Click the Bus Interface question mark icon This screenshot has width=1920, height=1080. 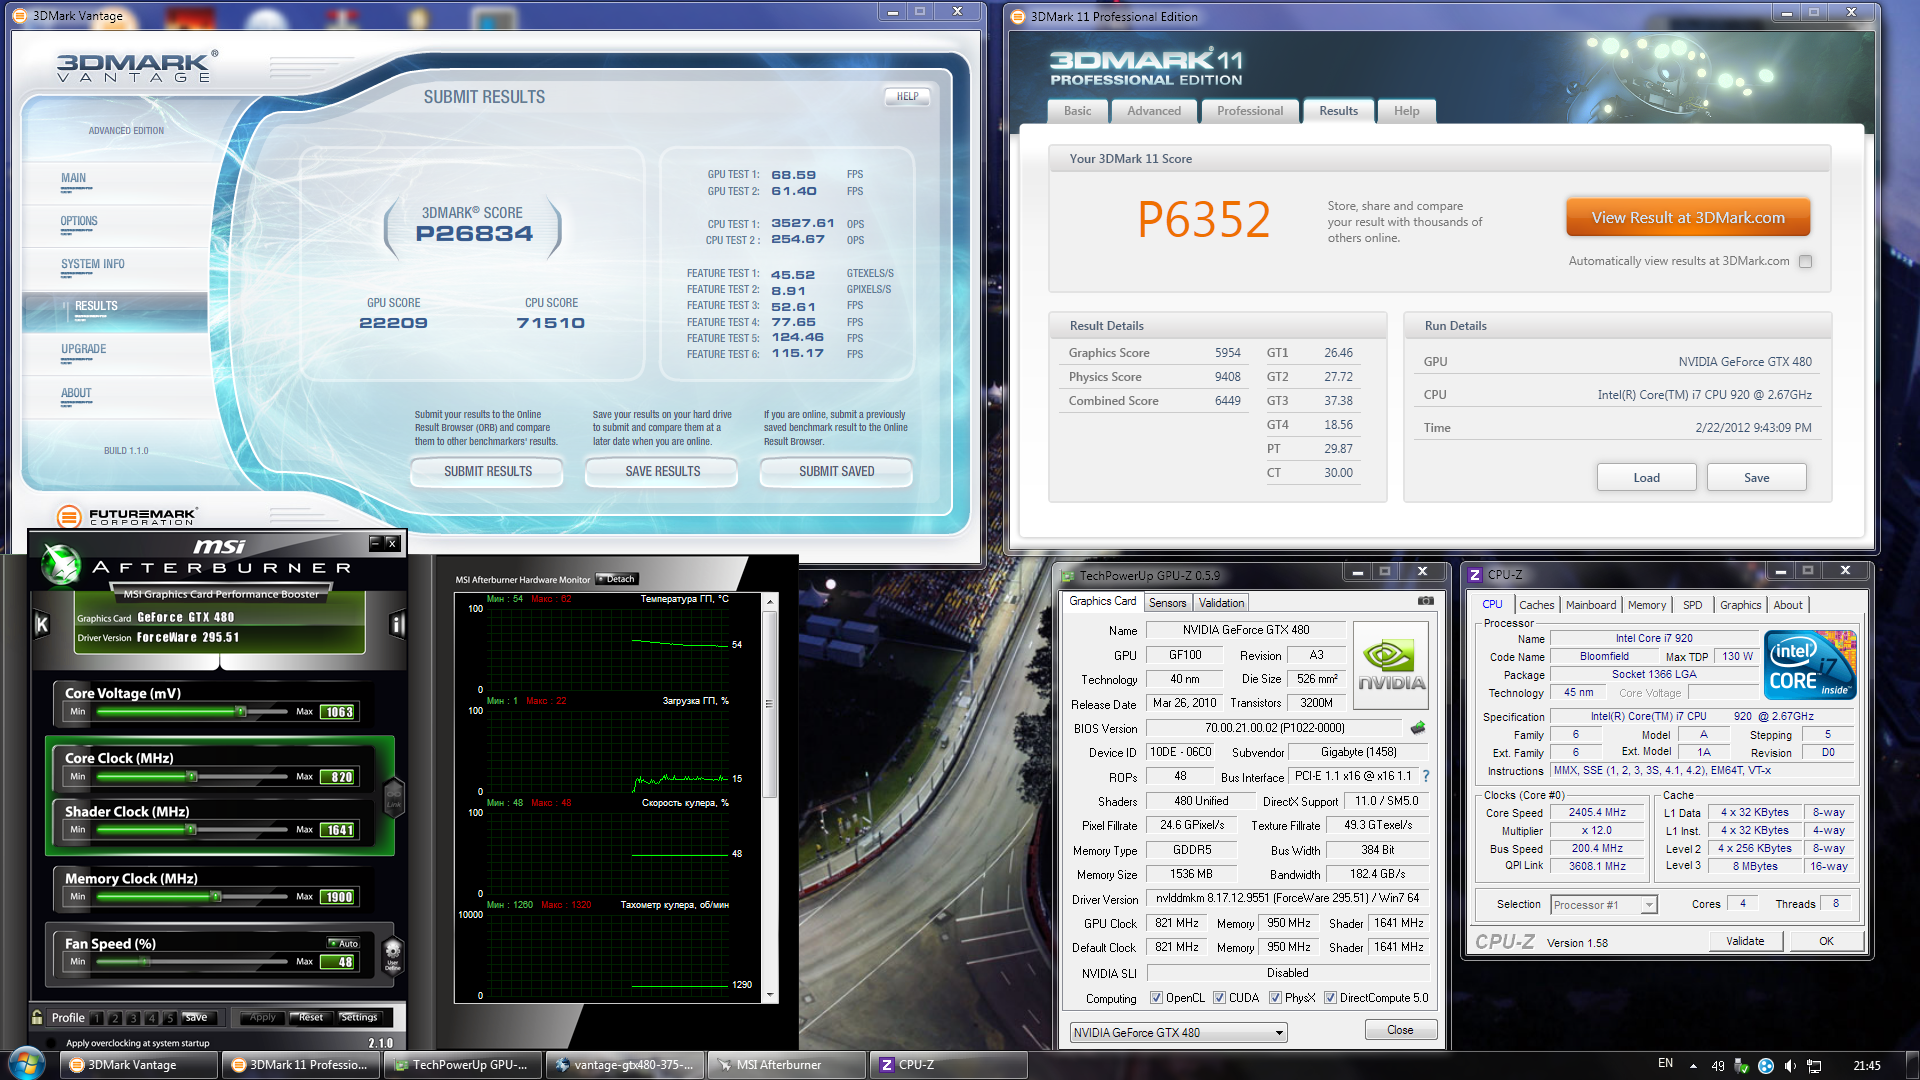[x=1426, y=776]
